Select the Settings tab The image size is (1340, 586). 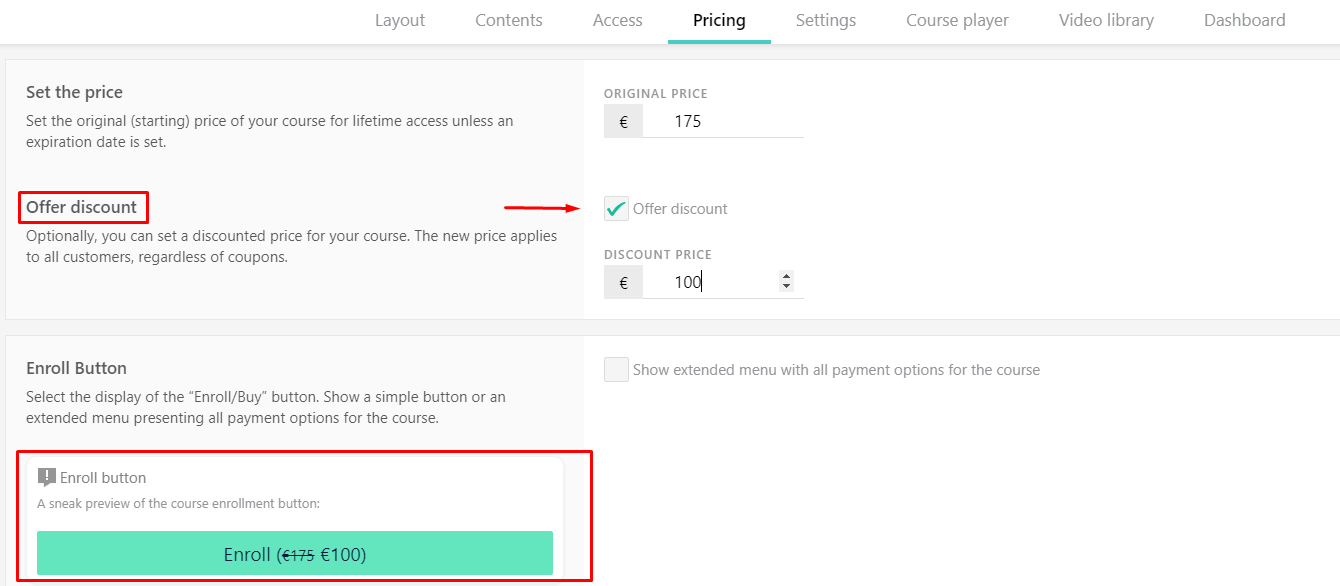tap(826, 20)
